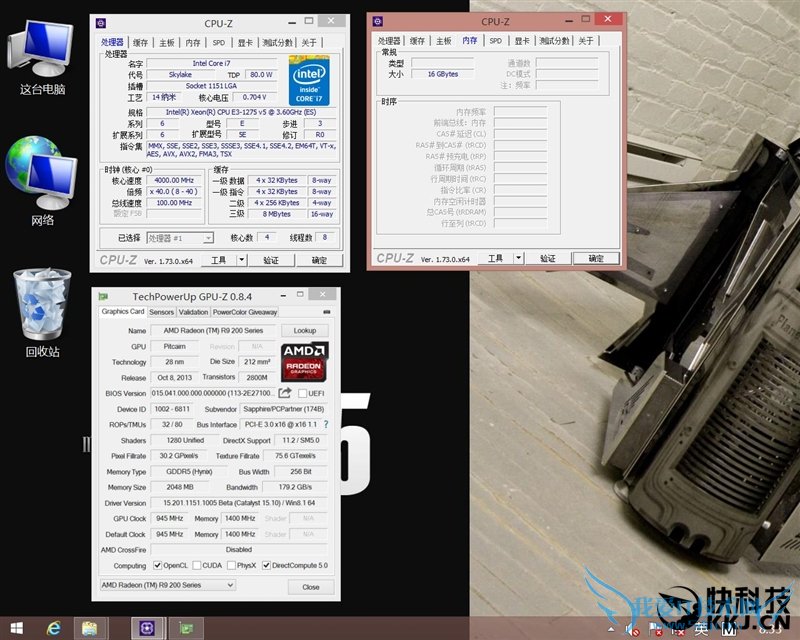Click the AMD Radeon logo in GPU-Z
Screen dimensions: 800x640
click(x=302, y=361)
